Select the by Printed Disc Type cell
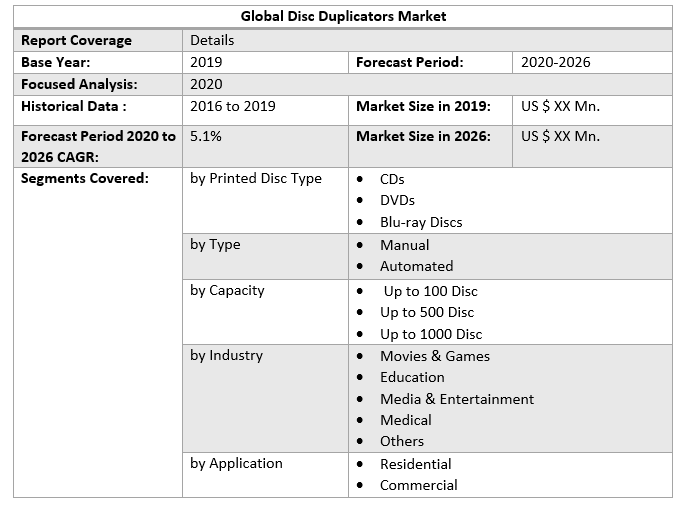The image size is (691, 510). (x=256, y=178)
